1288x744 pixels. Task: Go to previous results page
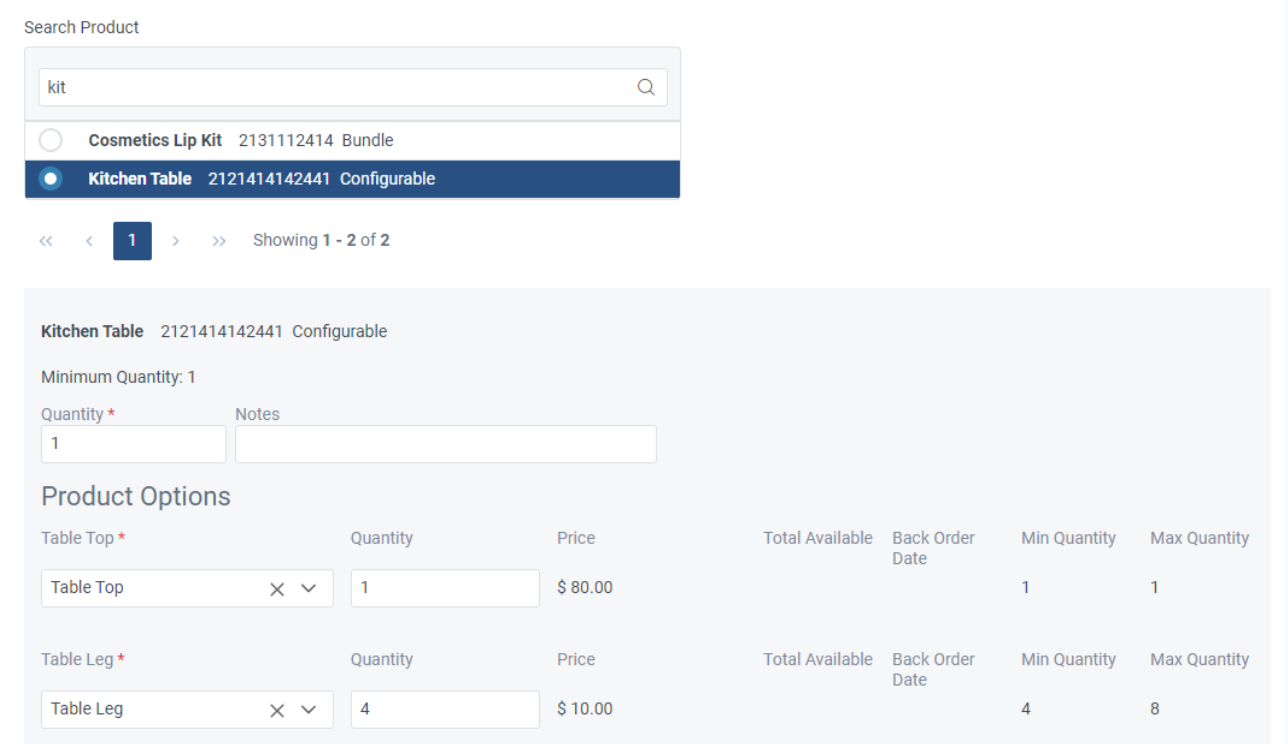pos(88,241)
